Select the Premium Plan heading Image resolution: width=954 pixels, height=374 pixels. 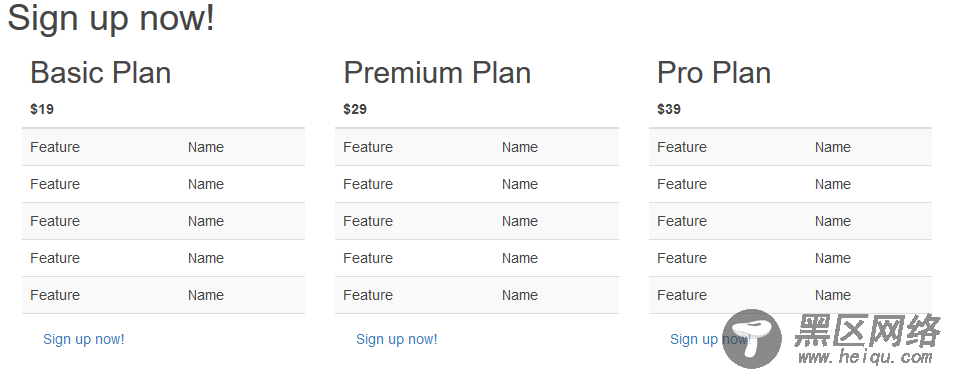pos(437,73)
